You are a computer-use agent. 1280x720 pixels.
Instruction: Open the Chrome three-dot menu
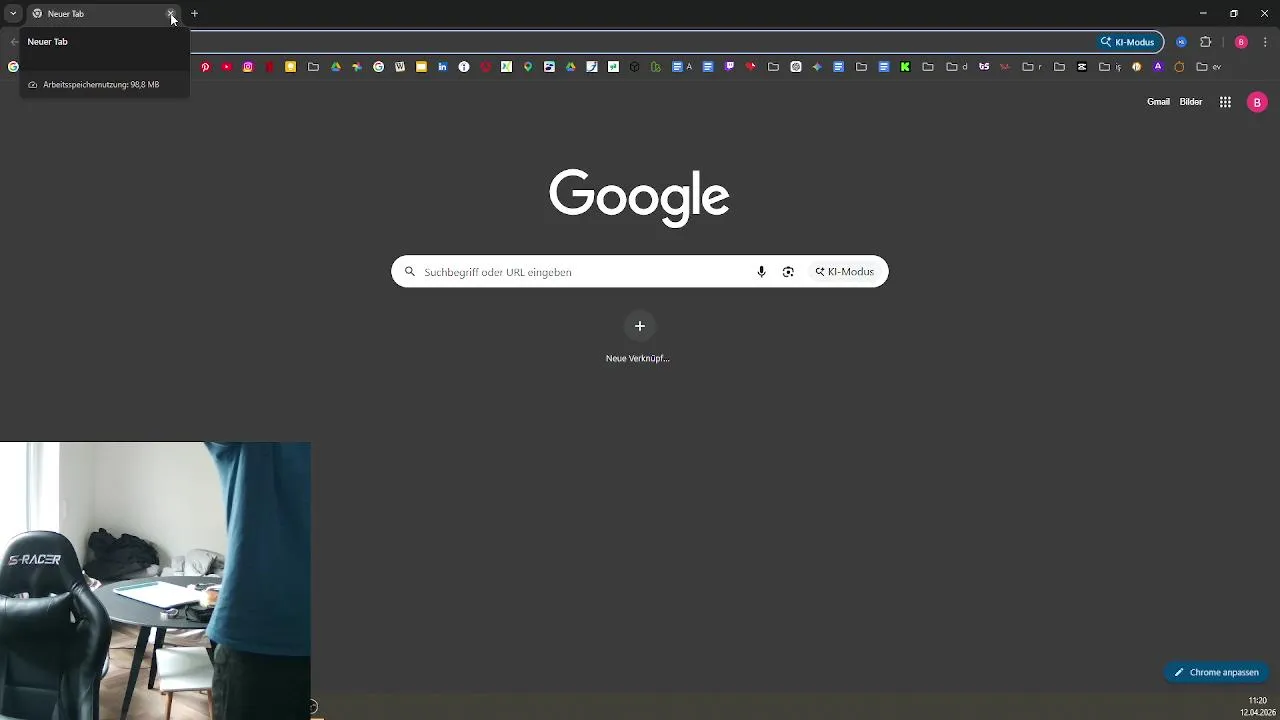click(1265, 42)
